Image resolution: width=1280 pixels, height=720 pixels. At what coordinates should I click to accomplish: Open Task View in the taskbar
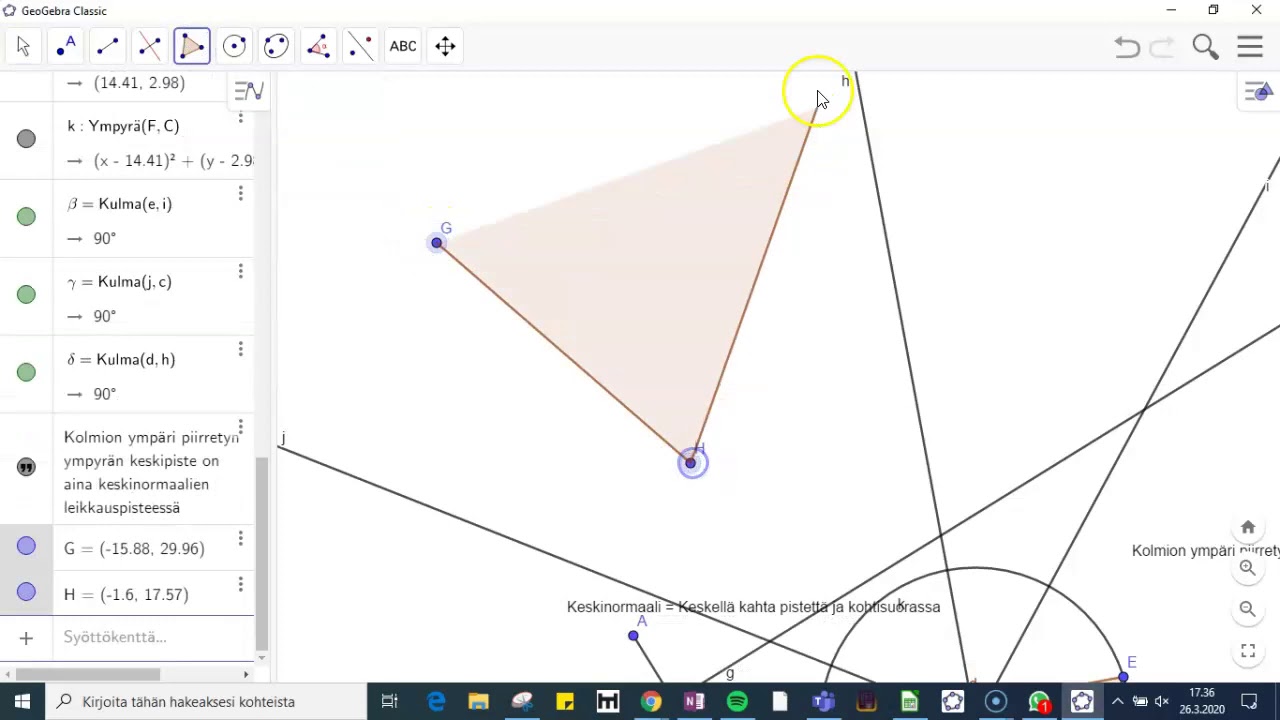pyautogui.click(x=390, y=702)
